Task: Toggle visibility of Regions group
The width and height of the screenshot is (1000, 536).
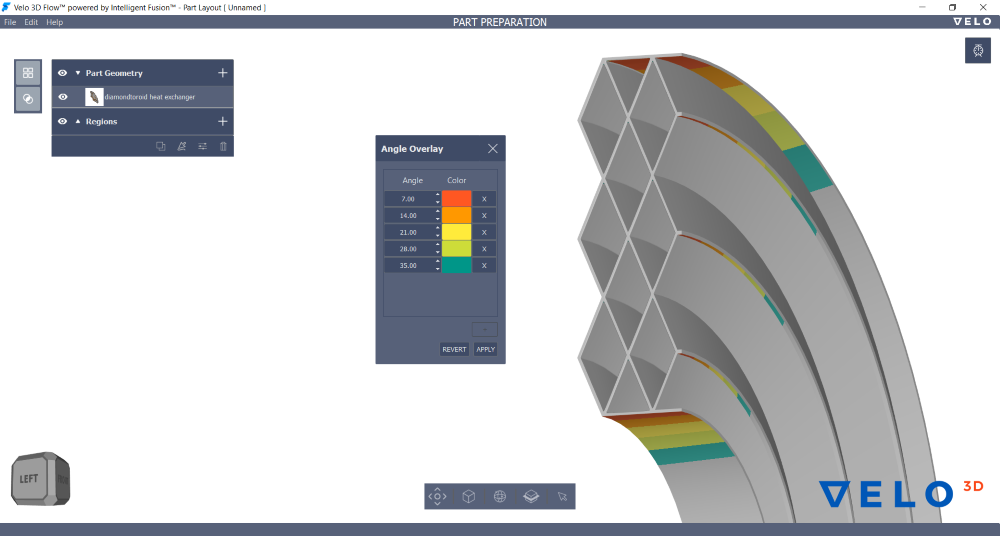Action: click(x=63, y=121)
